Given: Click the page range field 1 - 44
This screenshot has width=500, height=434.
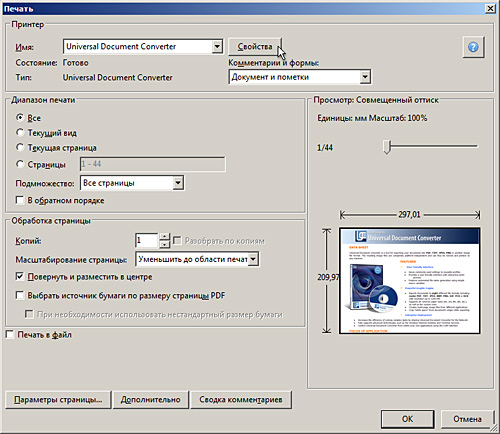Looking at the screenshot, I should tap(153, 164).
